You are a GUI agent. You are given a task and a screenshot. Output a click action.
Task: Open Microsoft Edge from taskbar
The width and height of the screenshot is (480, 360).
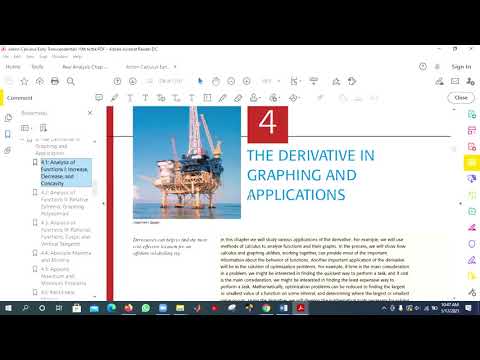click(111, 308)
